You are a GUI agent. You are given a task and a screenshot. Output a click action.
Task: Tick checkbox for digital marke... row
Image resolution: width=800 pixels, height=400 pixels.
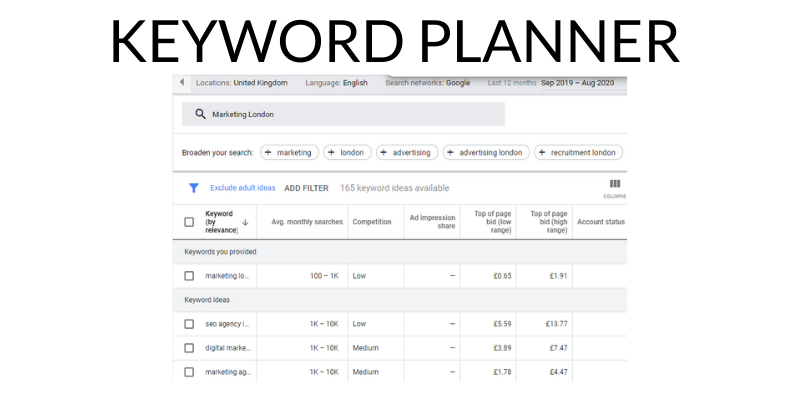coord(189,348)
